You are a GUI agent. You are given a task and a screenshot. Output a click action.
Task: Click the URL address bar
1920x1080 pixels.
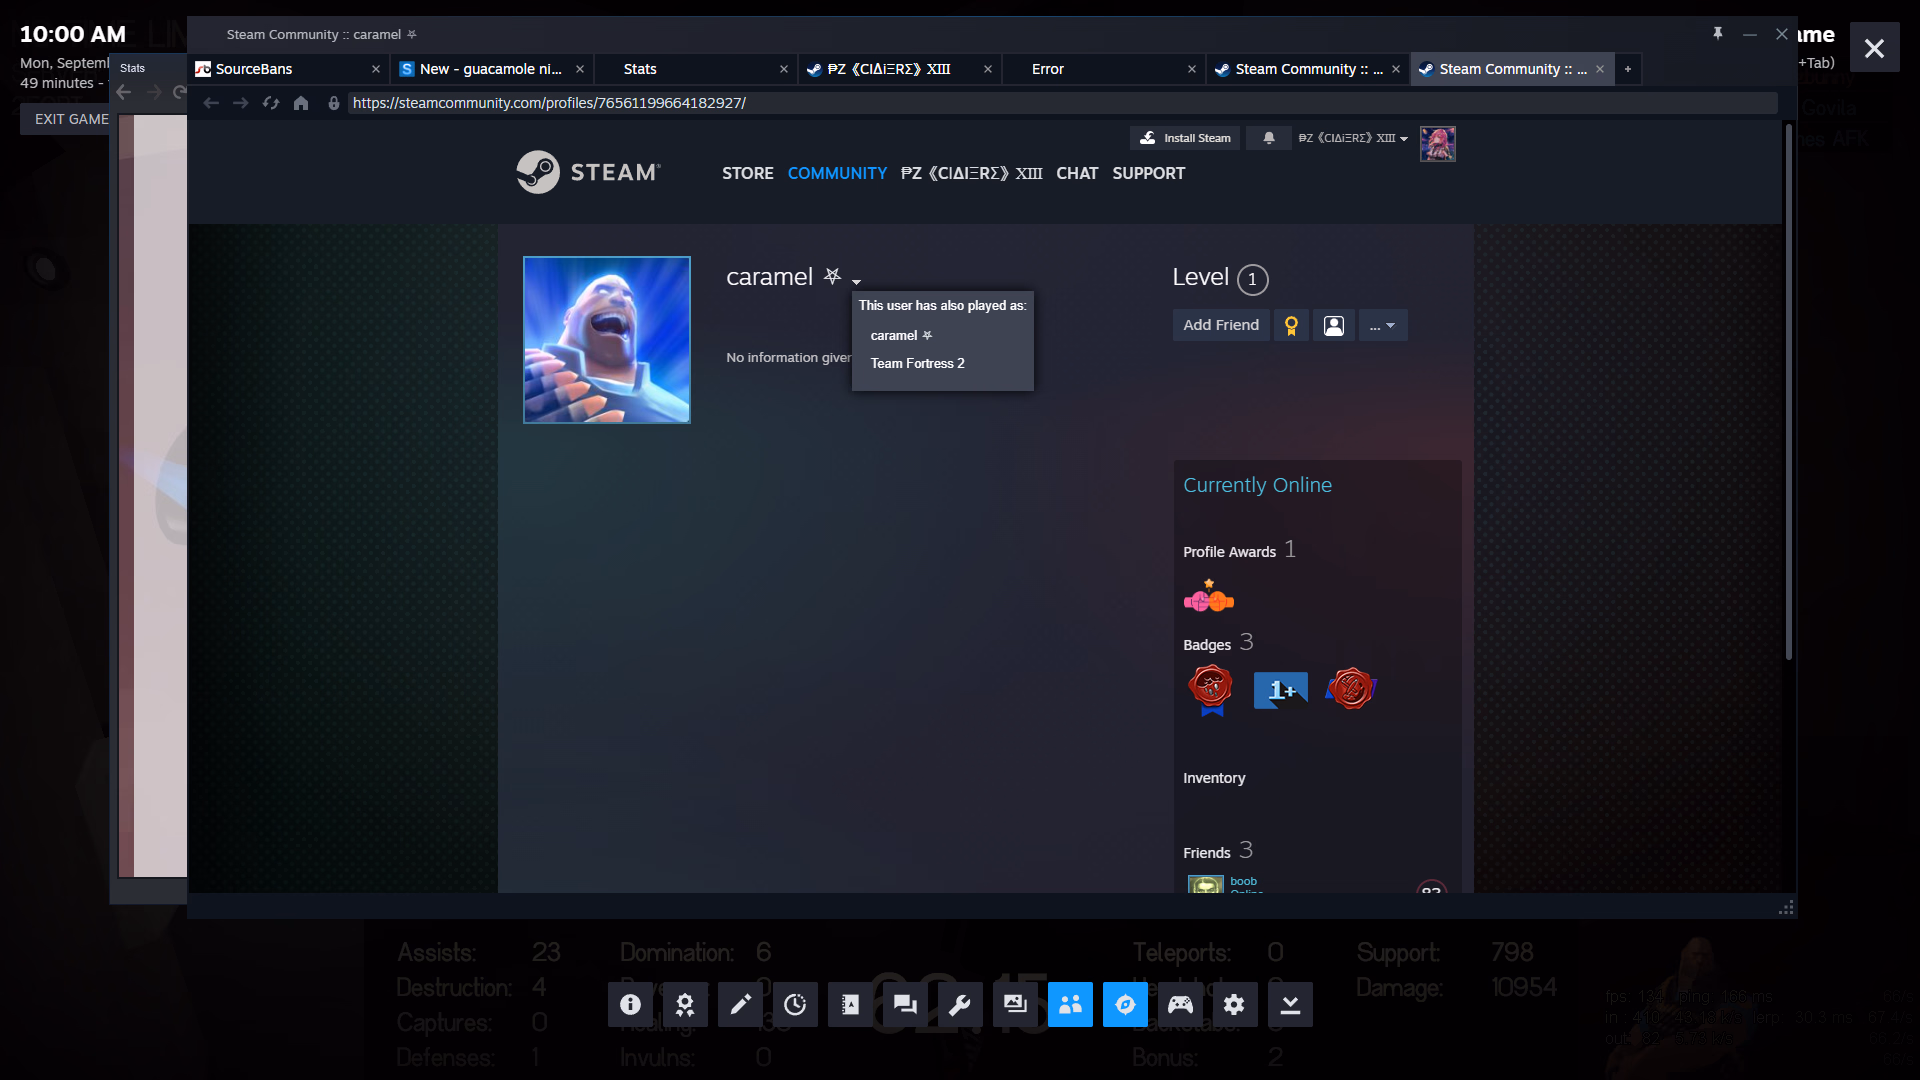pos(1062,103)
